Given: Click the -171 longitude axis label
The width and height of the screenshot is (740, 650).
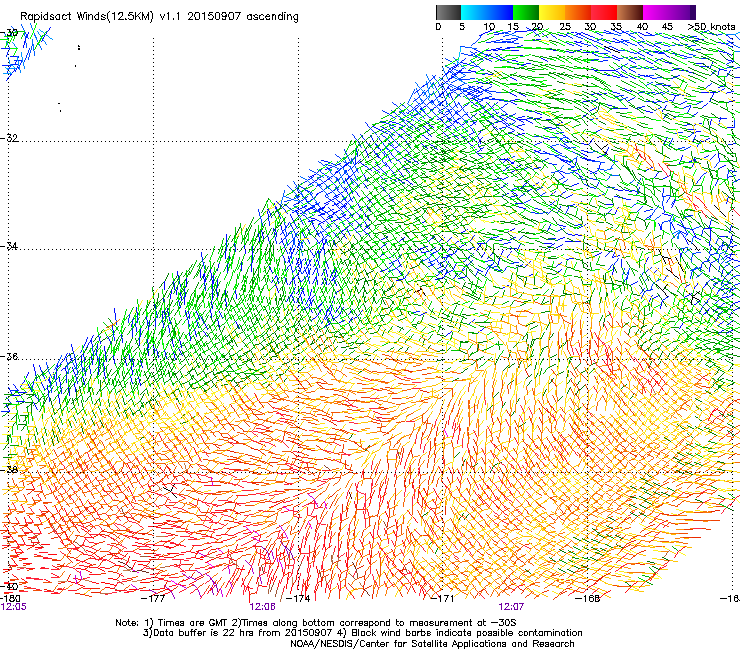Looking at the screenshot, I should pyautogui.click(x=443, y=599).
